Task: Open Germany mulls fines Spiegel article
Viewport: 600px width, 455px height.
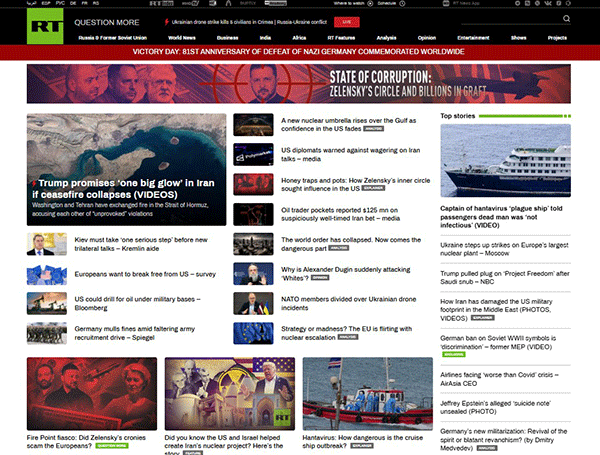Action: coord(135,333)
